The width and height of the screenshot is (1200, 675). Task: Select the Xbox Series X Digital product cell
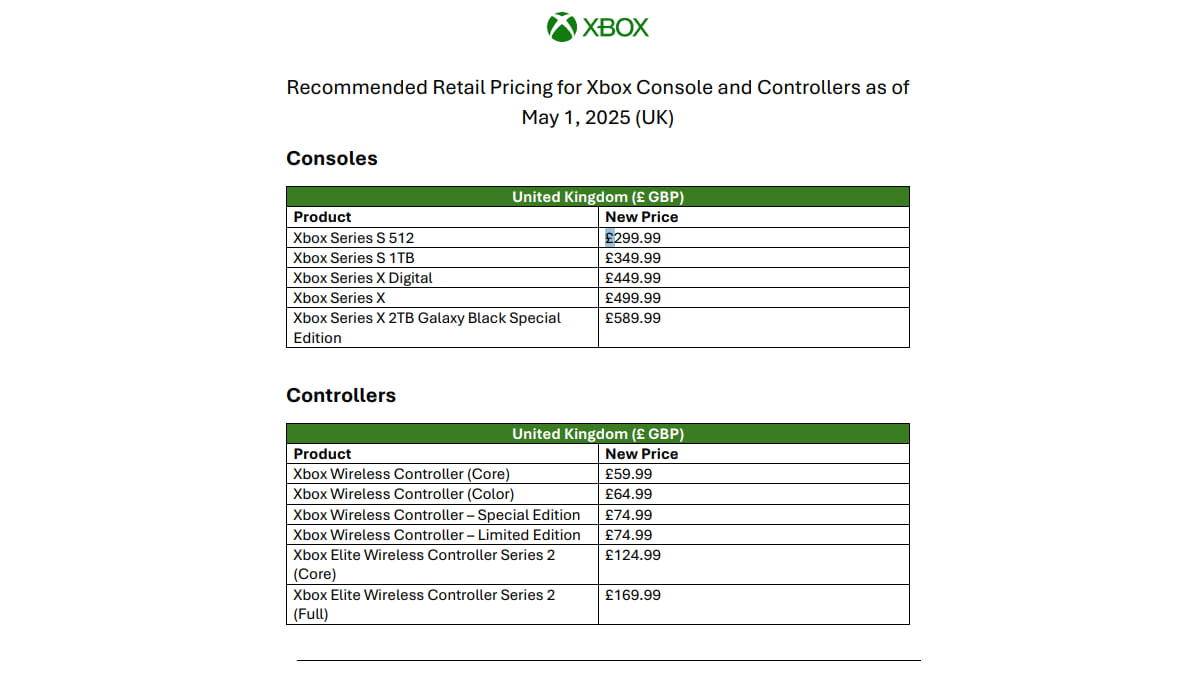coord(363,278)
